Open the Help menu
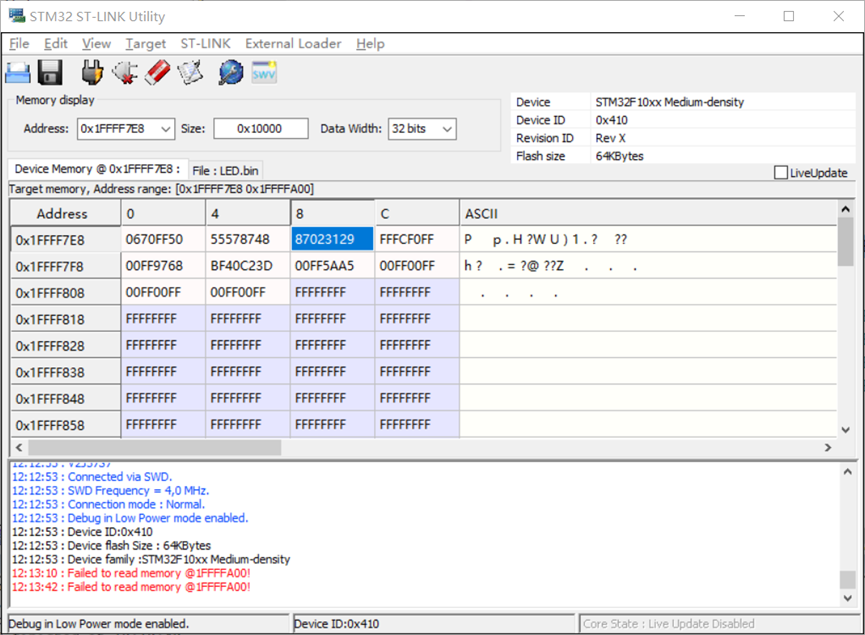Image resolution: width=865 pixels, height=635 pixels. (370, 44)
